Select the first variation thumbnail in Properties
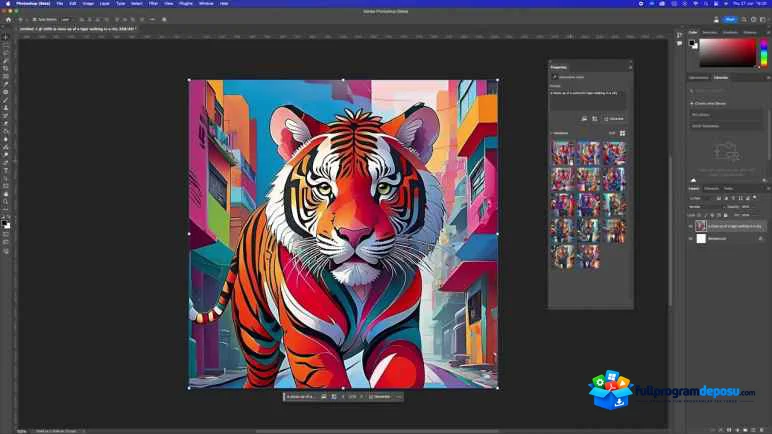Screen dimensions: 772x434 pyautogui.click(x=563, y=153)
